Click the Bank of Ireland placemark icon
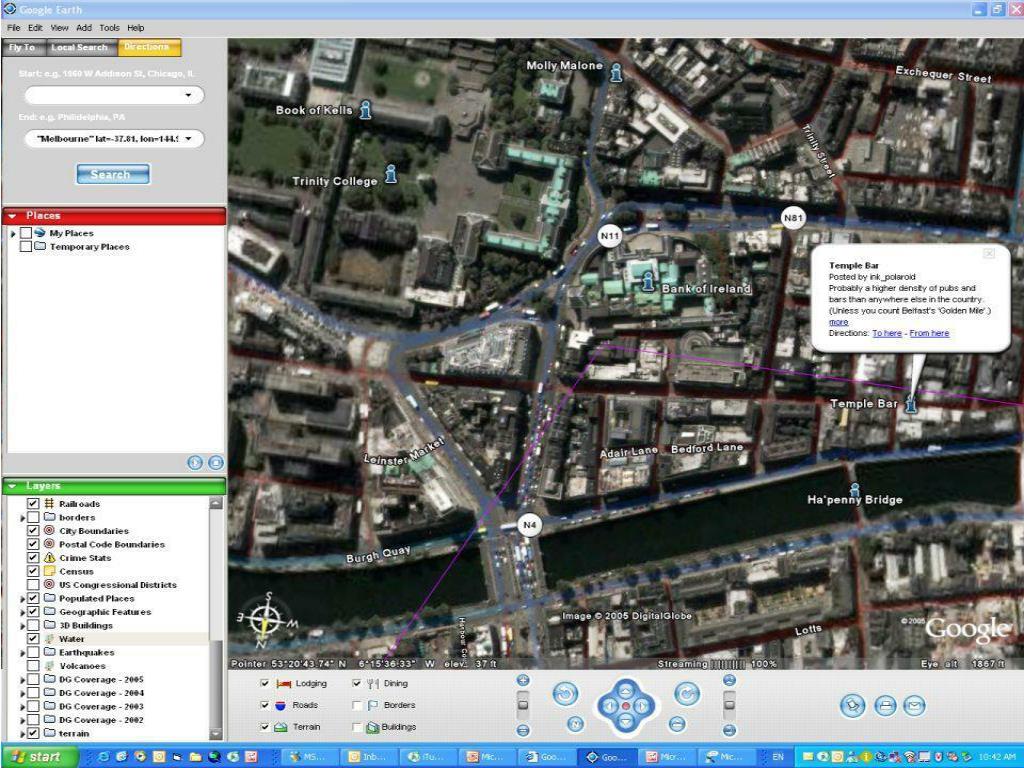This screenshot has width=1024, height=768. click(647, 281)
